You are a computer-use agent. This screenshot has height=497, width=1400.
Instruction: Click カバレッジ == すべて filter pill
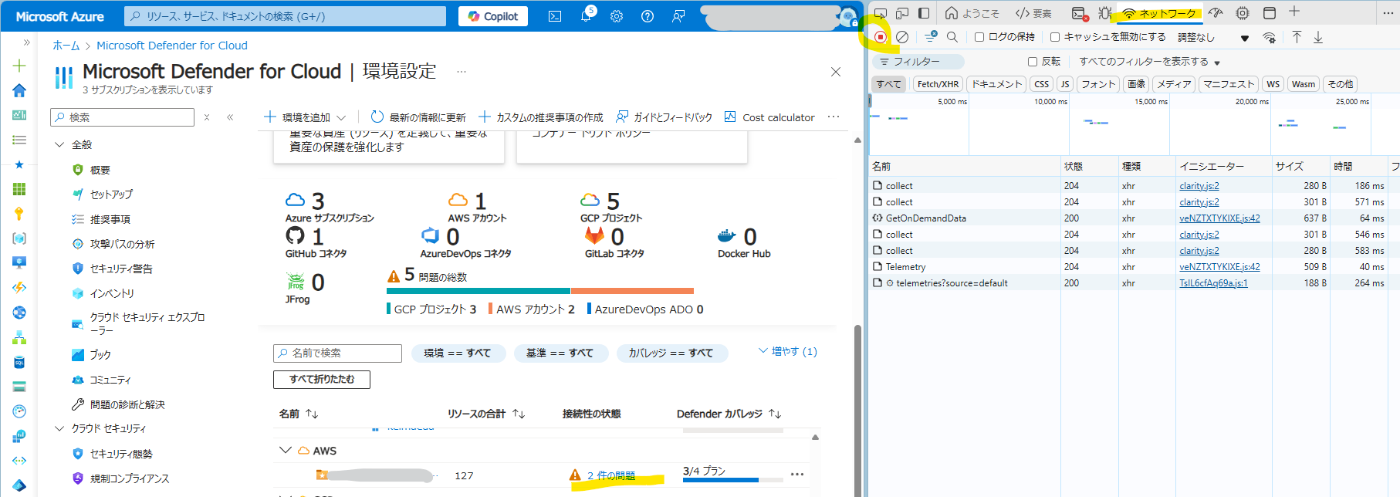[672, 353]
